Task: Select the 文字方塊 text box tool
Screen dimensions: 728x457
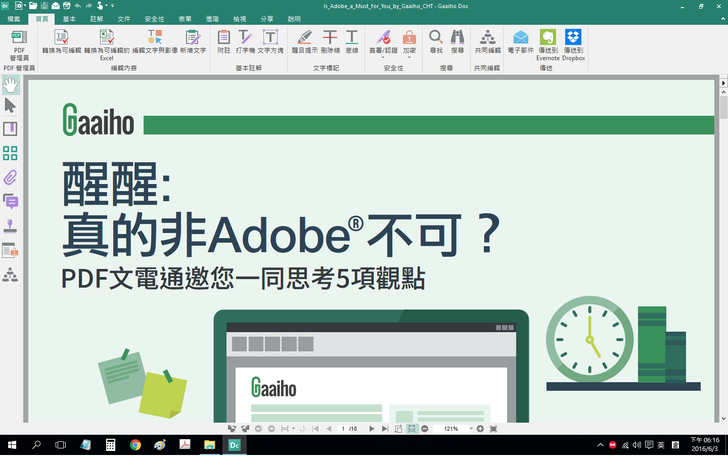Action: (270, 42)
